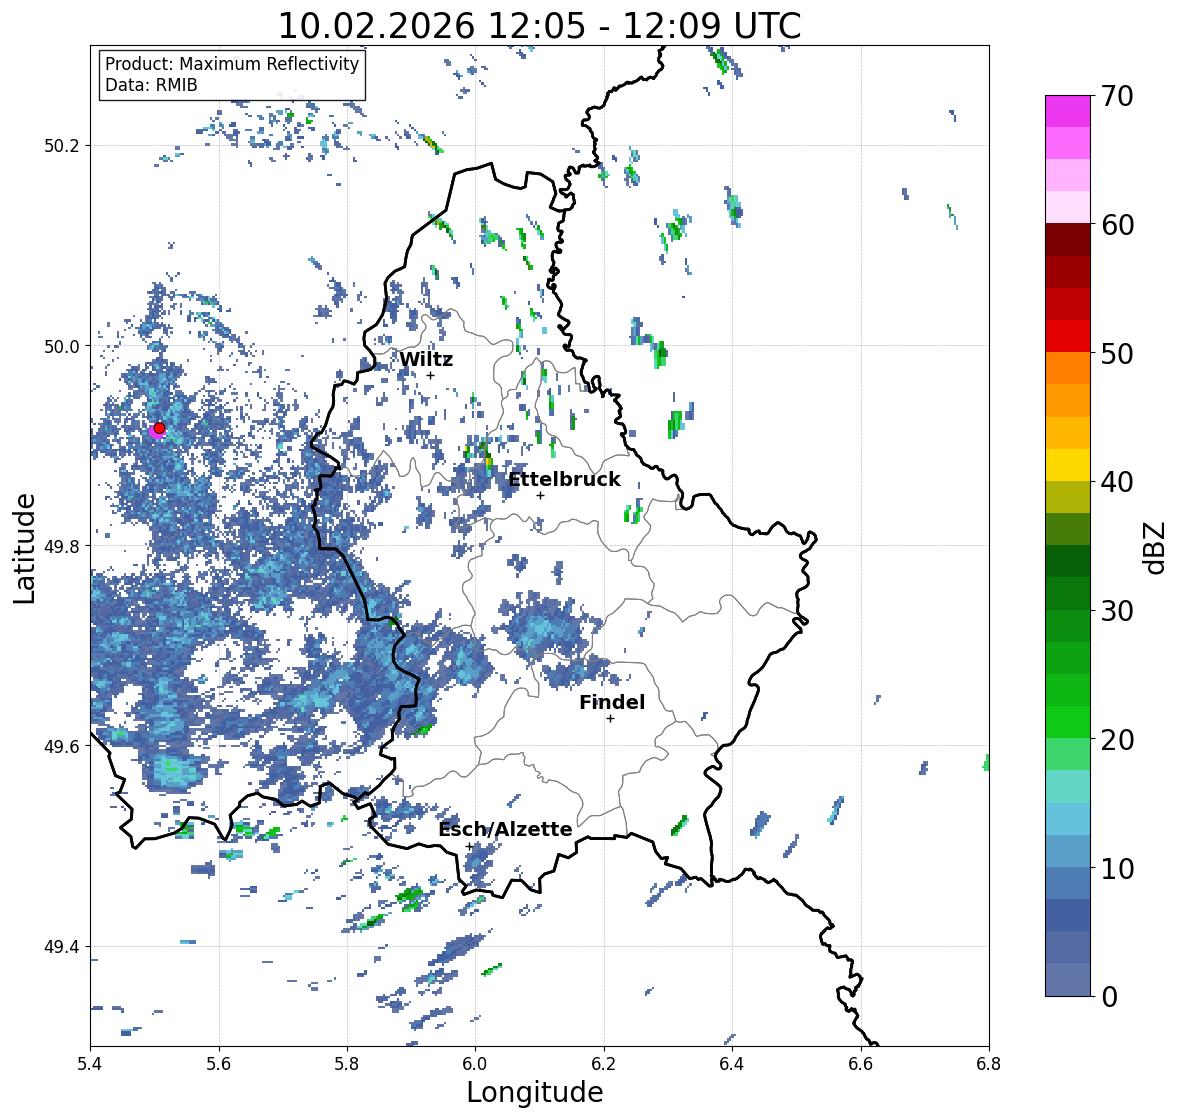Click the dark red swatch below 60 dBZ
Image resolution: width=1179 pixels, height=1117 pixels.
(1068, 240)
